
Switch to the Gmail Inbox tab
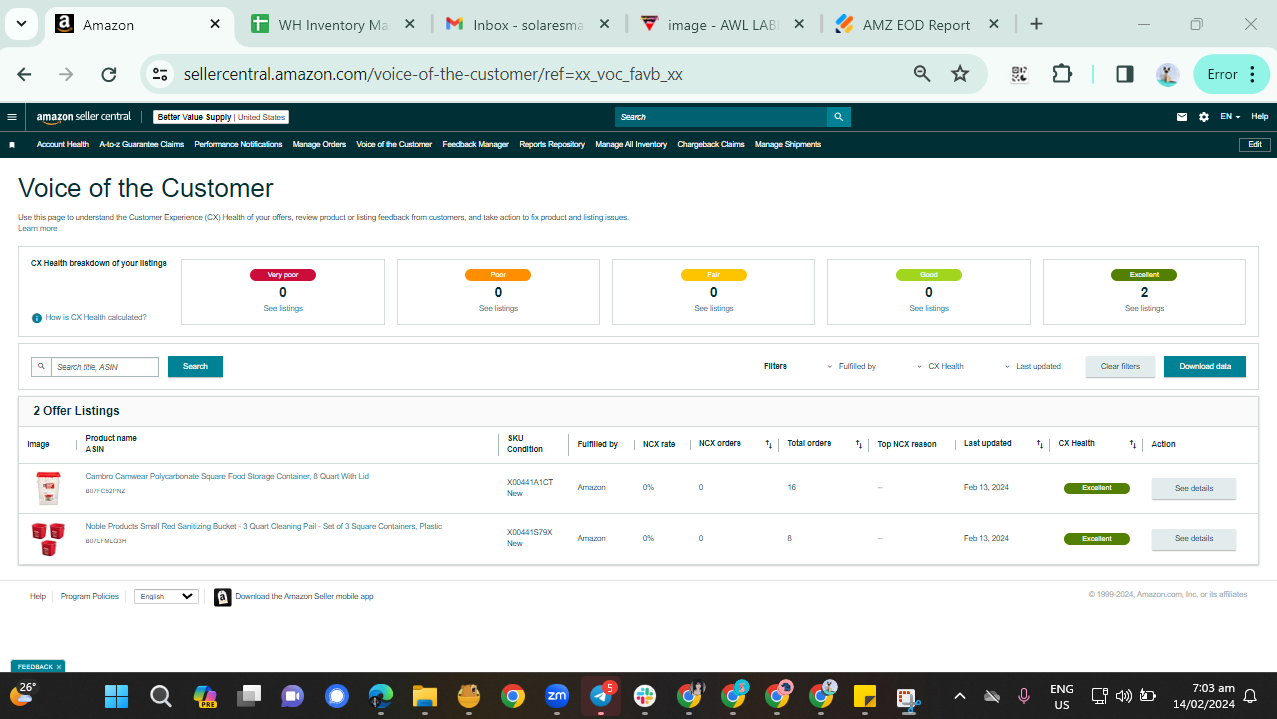(x=528, y=25)
